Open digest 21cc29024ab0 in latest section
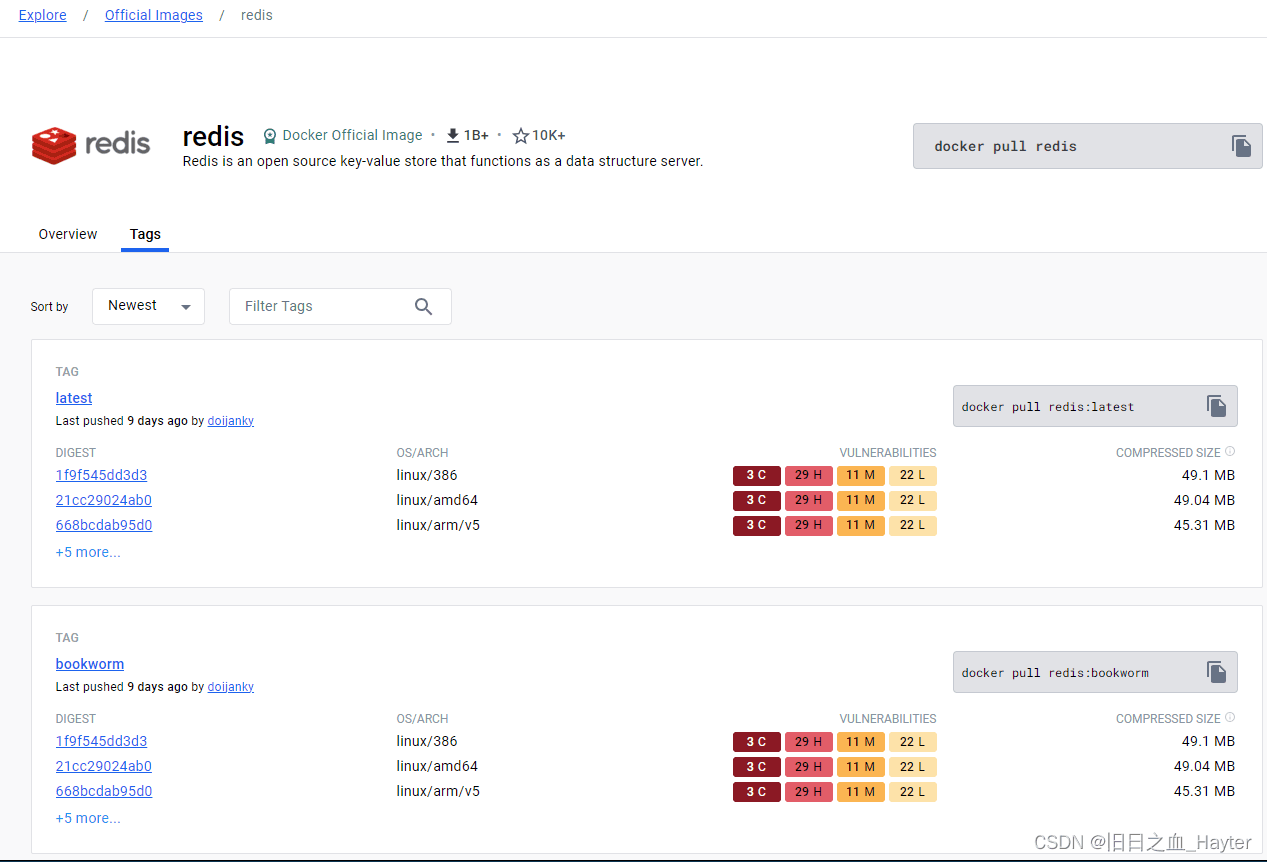 pos(104,500)
